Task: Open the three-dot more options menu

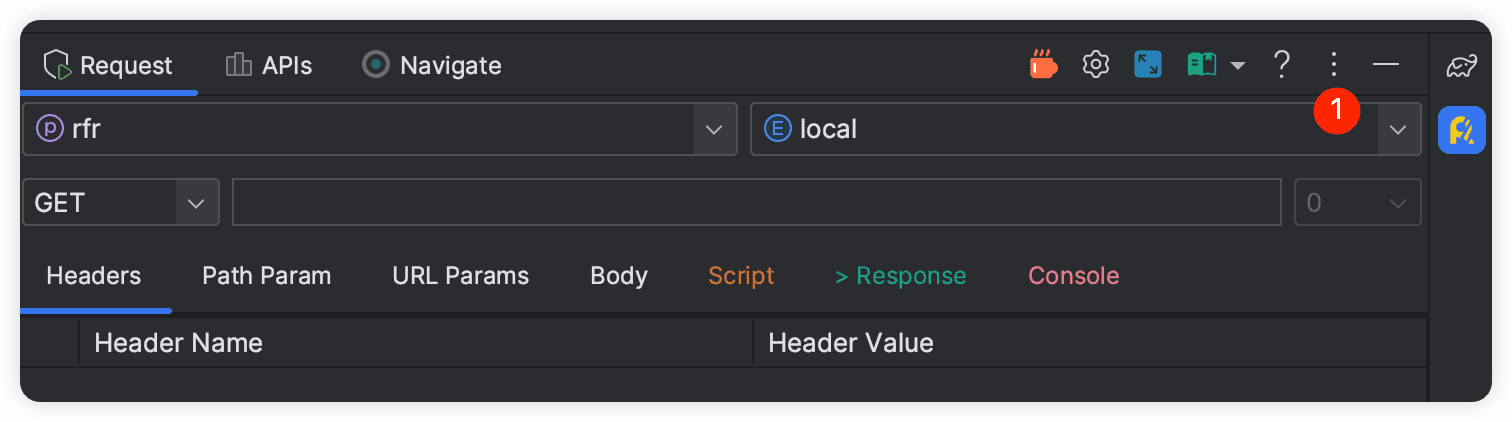Action: [x=1333, y=65]
